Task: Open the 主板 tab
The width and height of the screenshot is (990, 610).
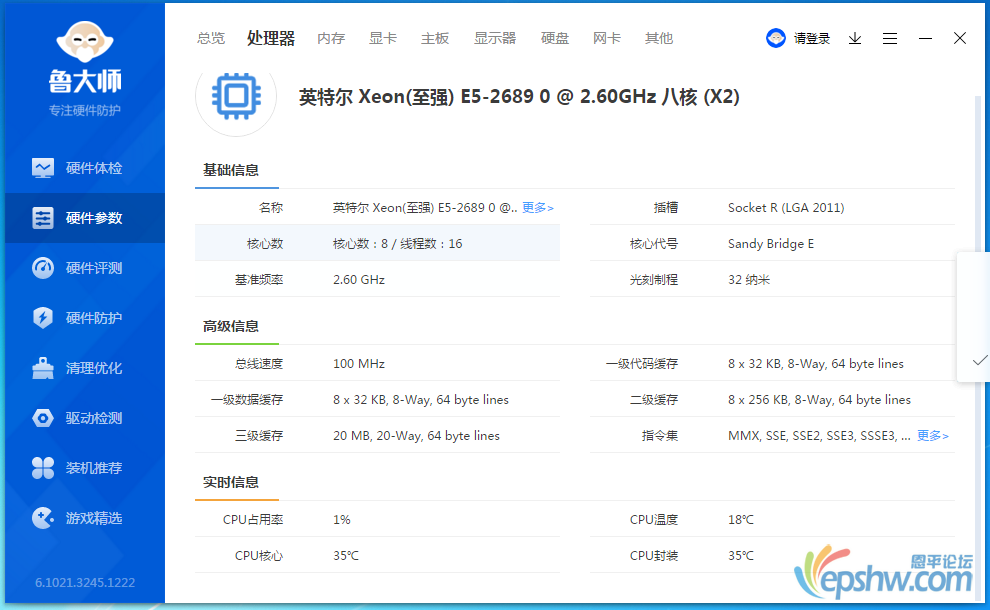Action: 435,39
